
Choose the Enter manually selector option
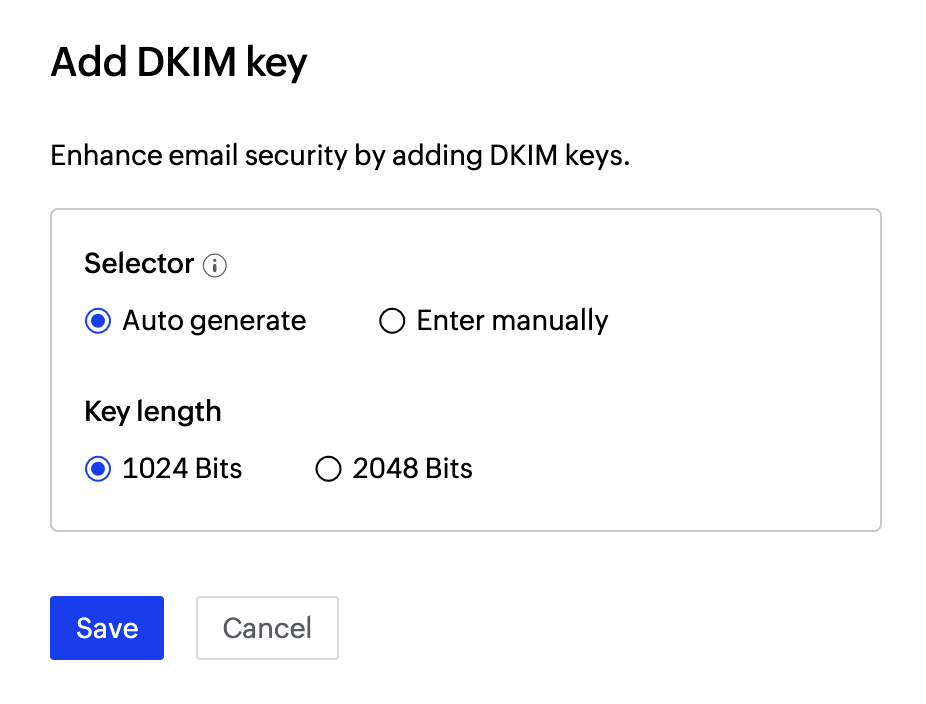(392, 321)
